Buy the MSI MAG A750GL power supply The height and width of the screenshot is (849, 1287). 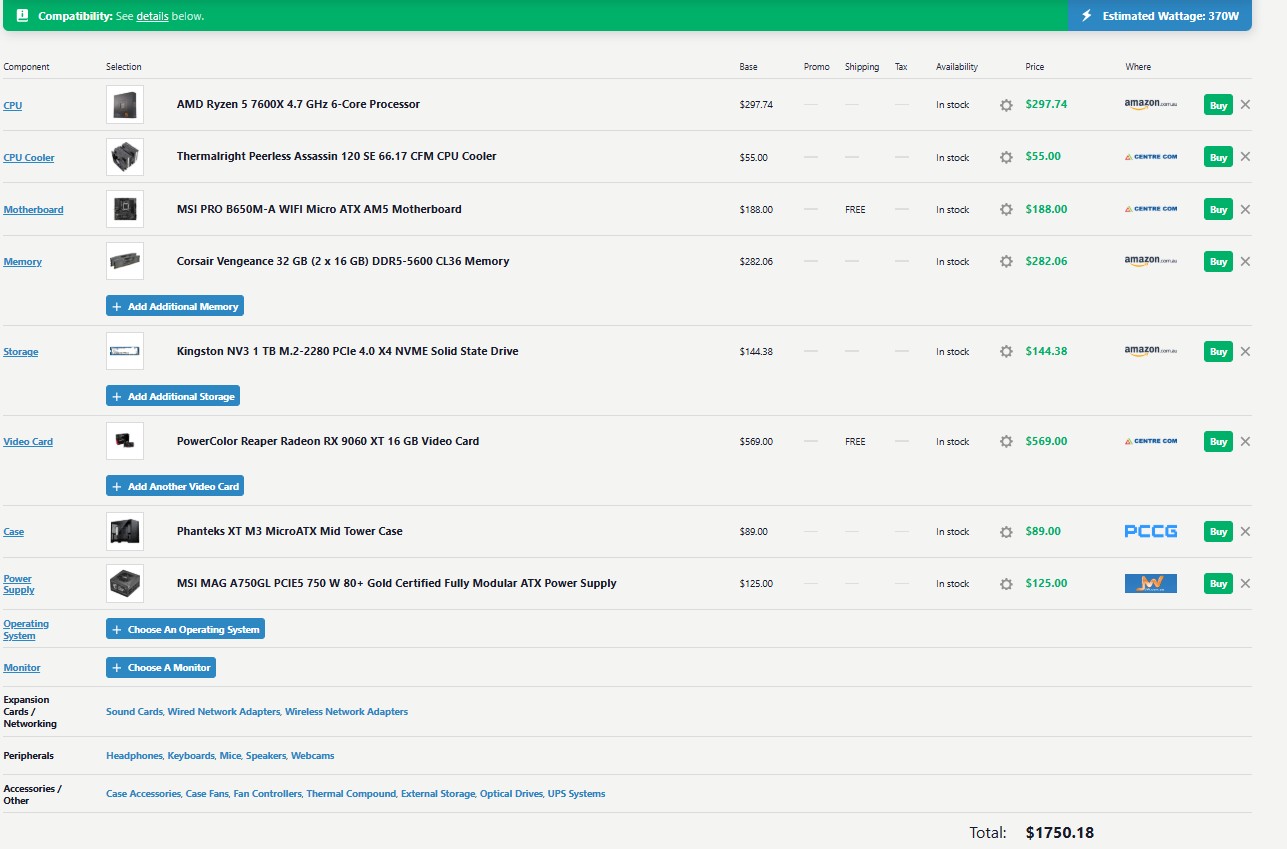[x=1218, y=583]
